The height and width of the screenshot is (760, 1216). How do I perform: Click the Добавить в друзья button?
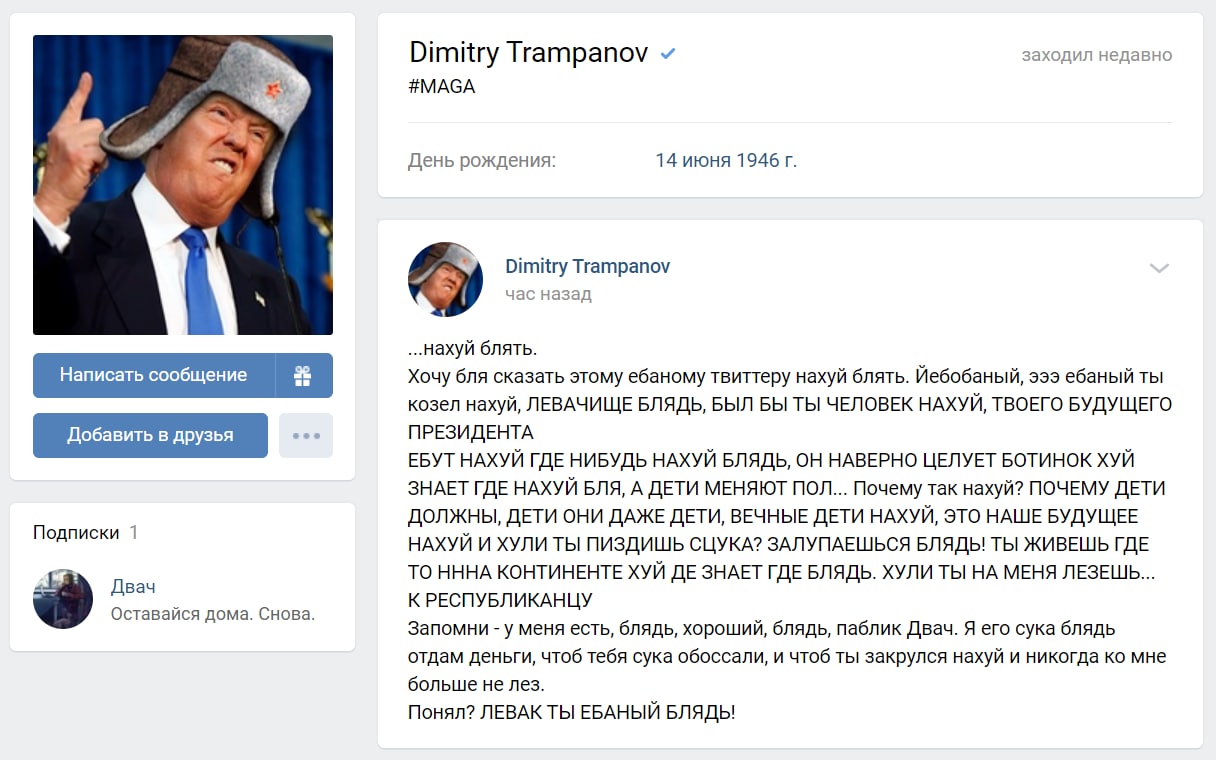coord(150,436)
